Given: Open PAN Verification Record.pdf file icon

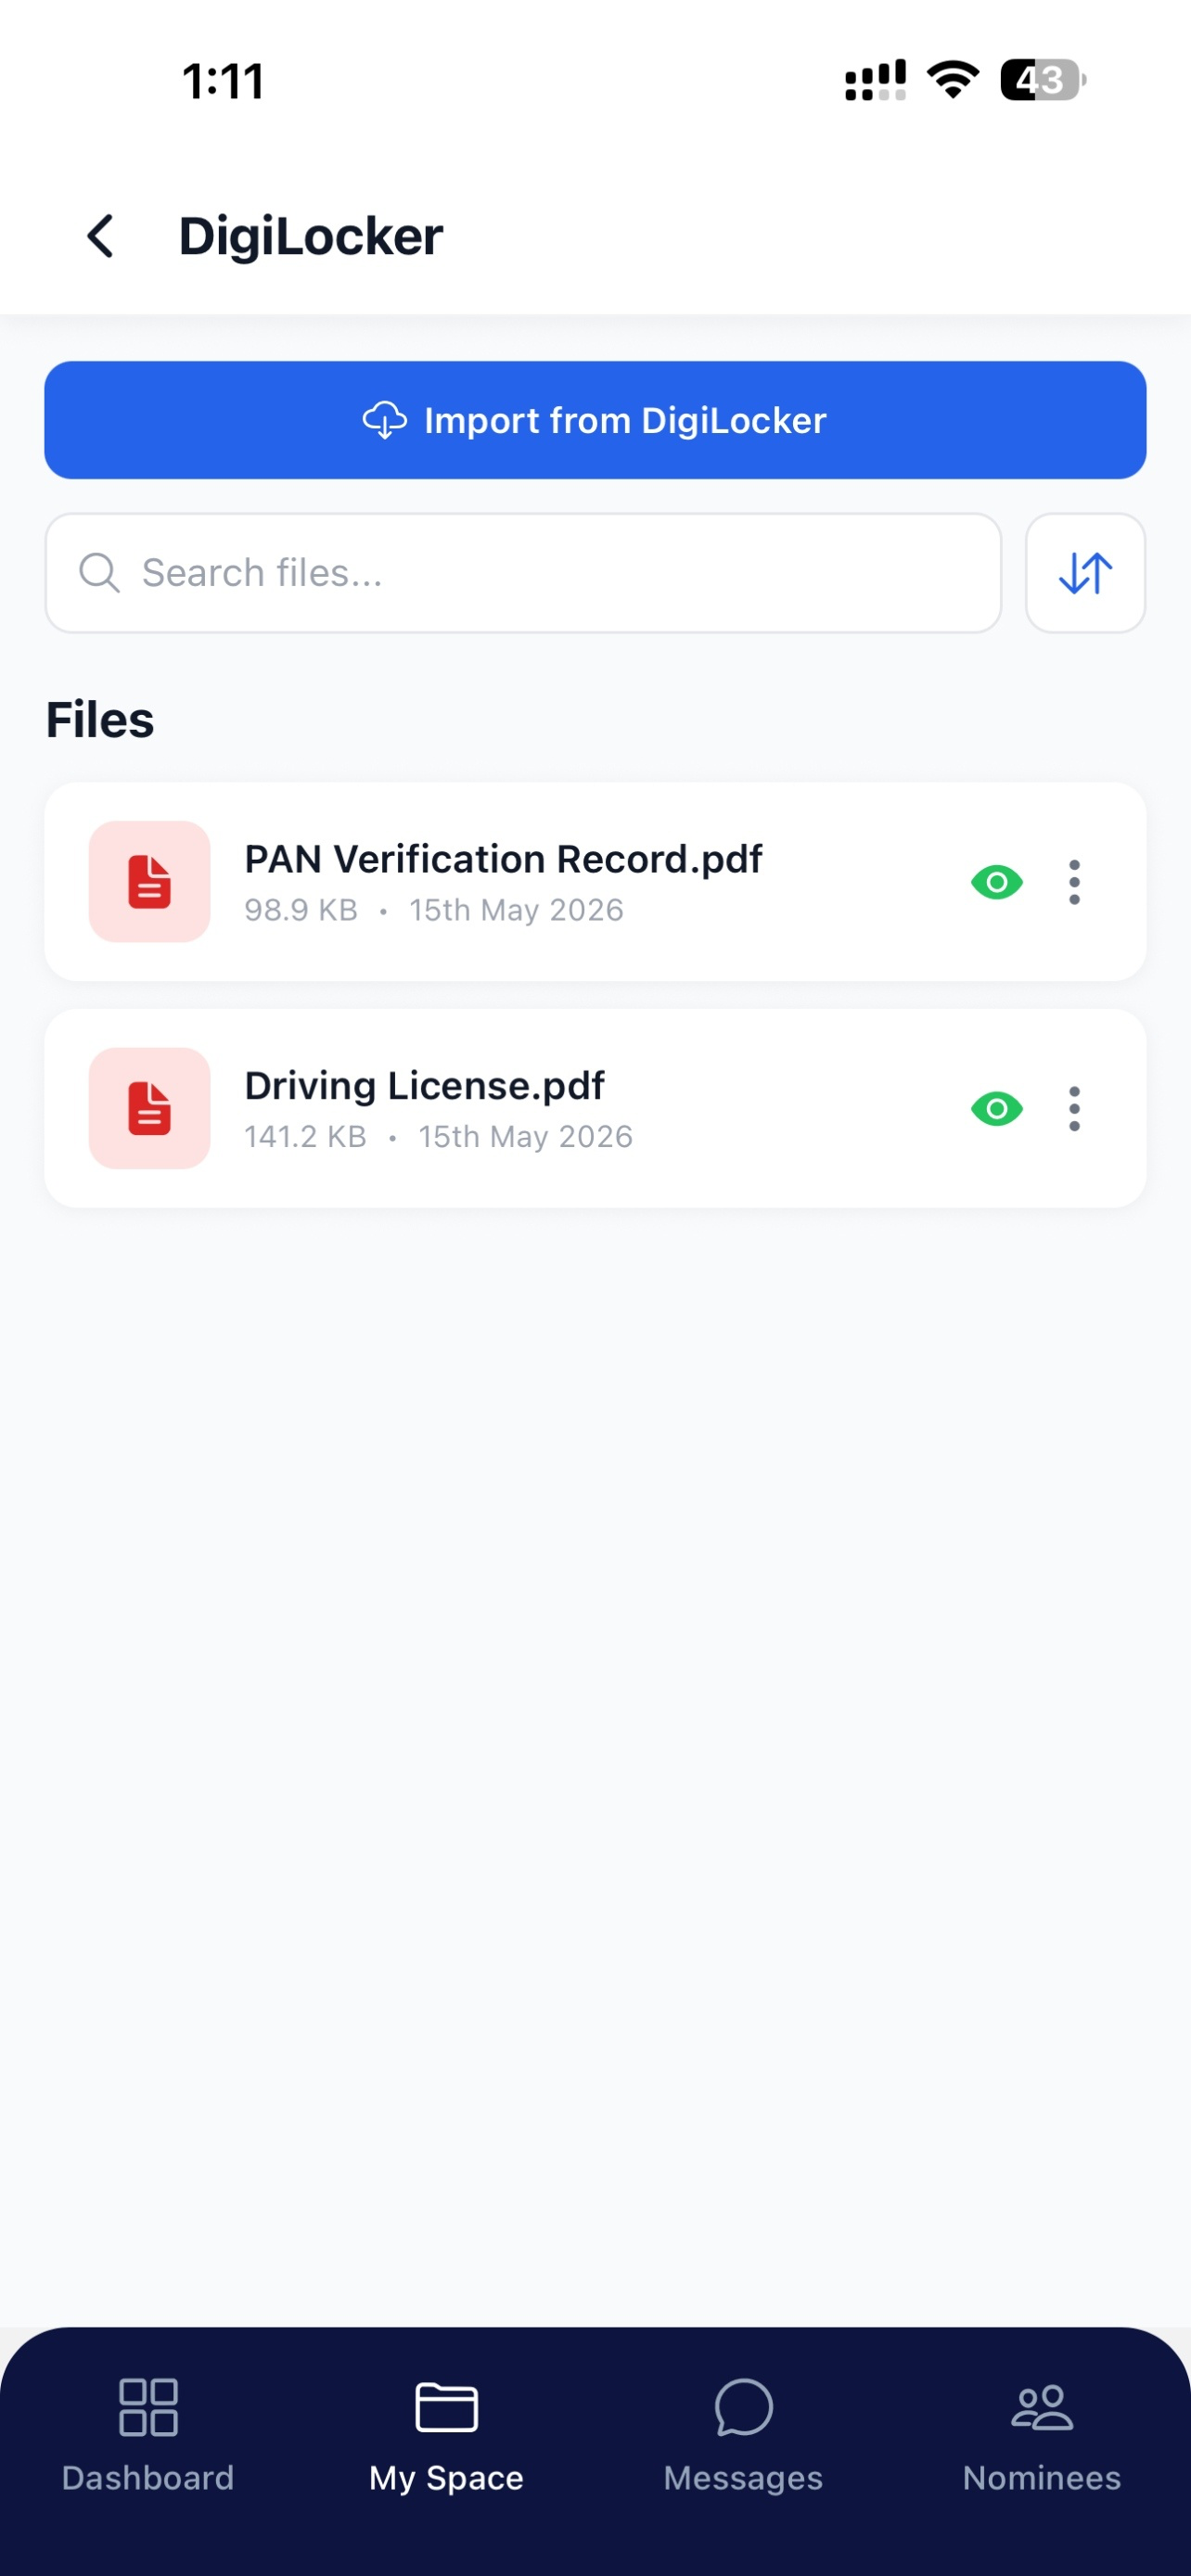Looking at the screenshot, I should [150, 882].
